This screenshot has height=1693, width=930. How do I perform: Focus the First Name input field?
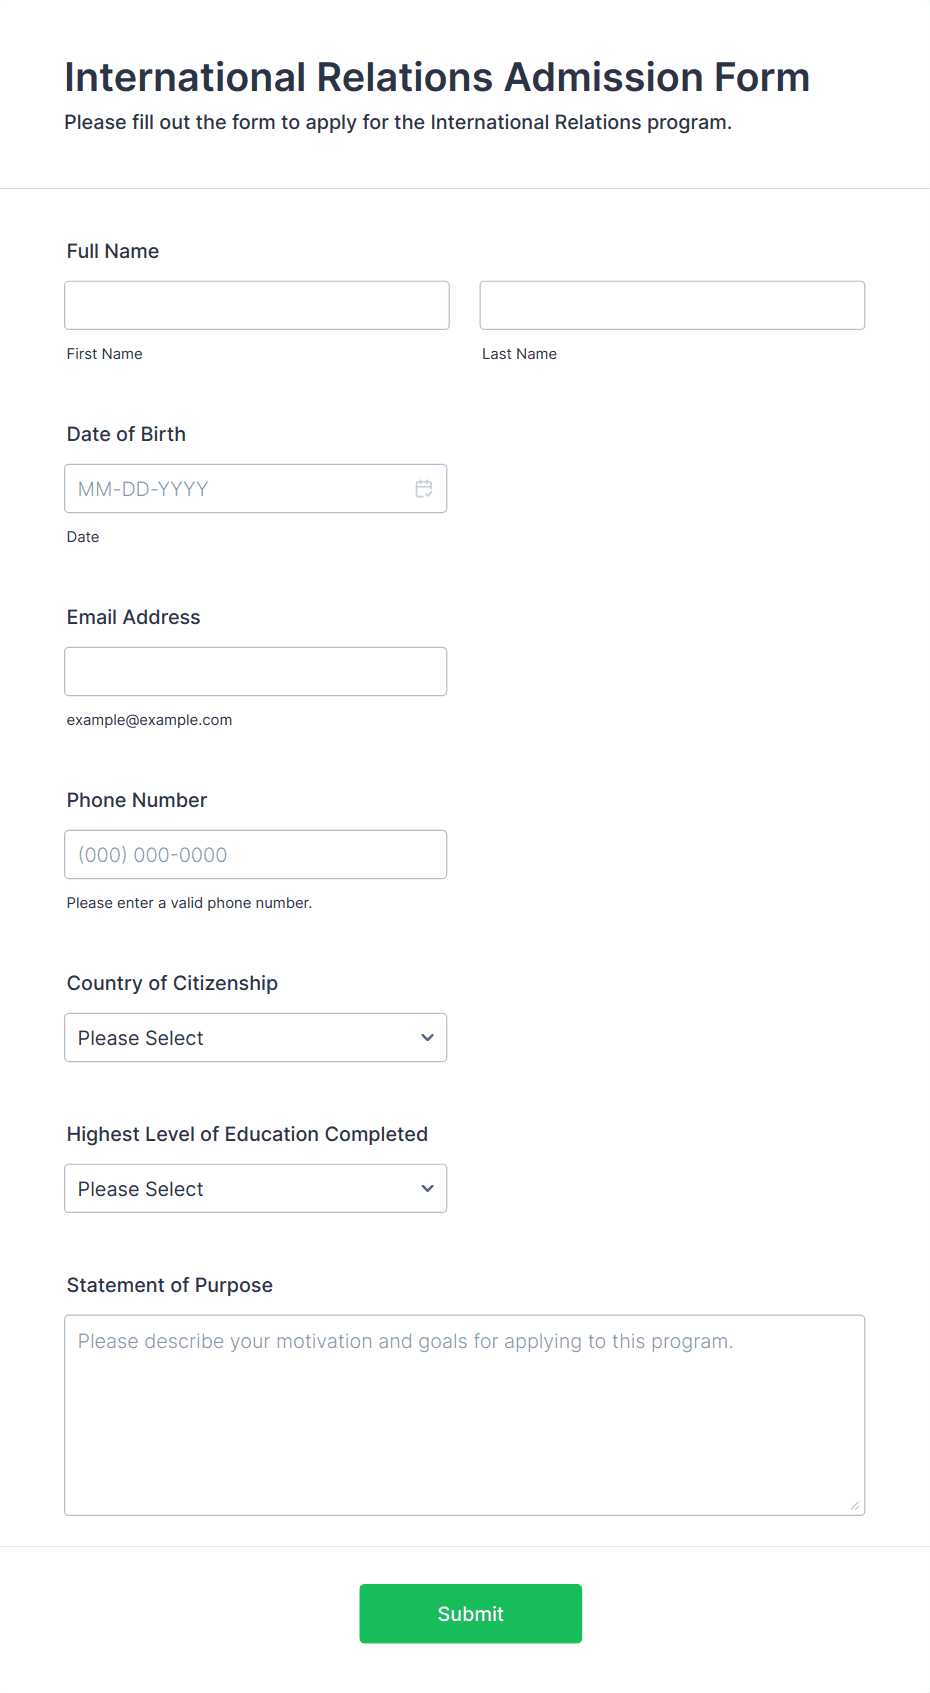tap(257, 306)
